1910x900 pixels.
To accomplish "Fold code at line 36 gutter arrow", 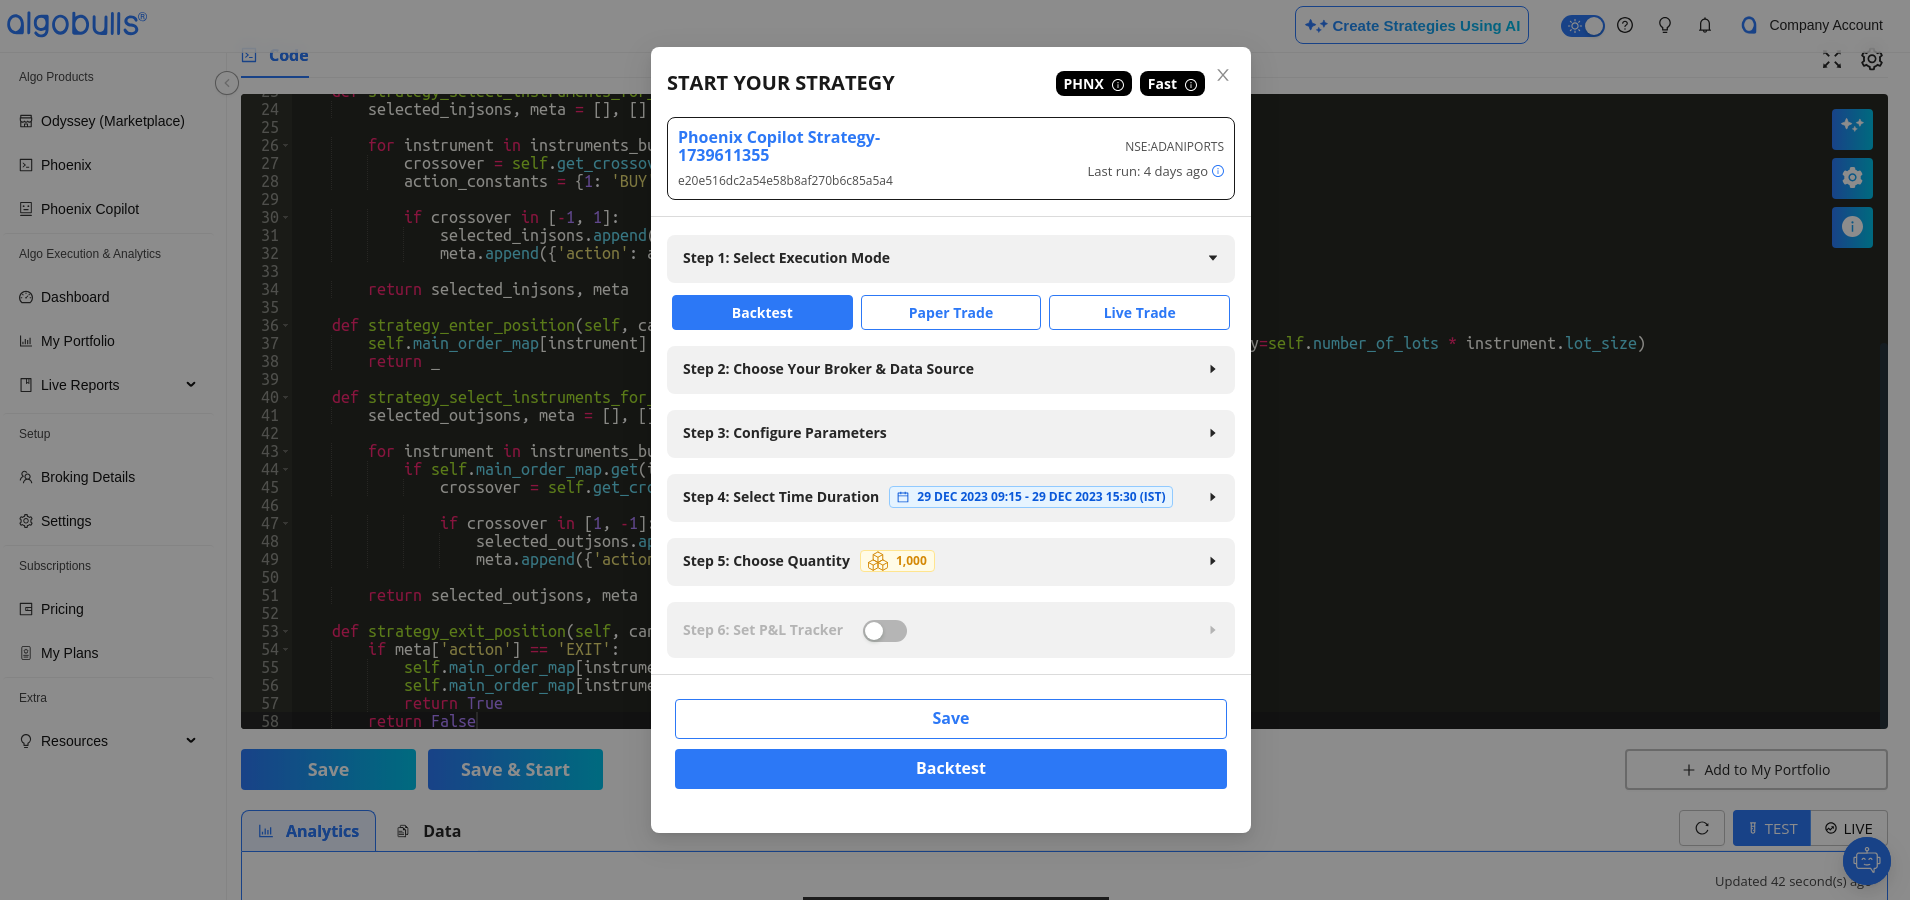I will click(x=286, y=326).
